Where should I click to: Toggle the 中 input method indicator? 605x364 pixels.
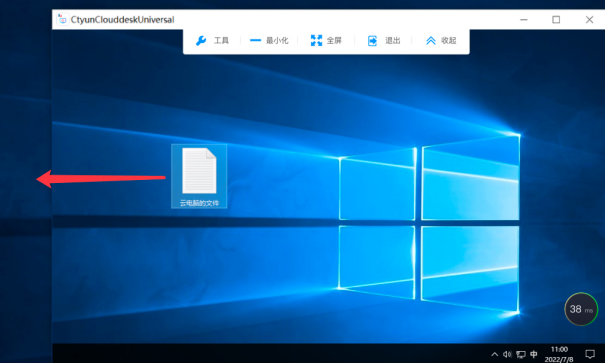pos(534,354)
